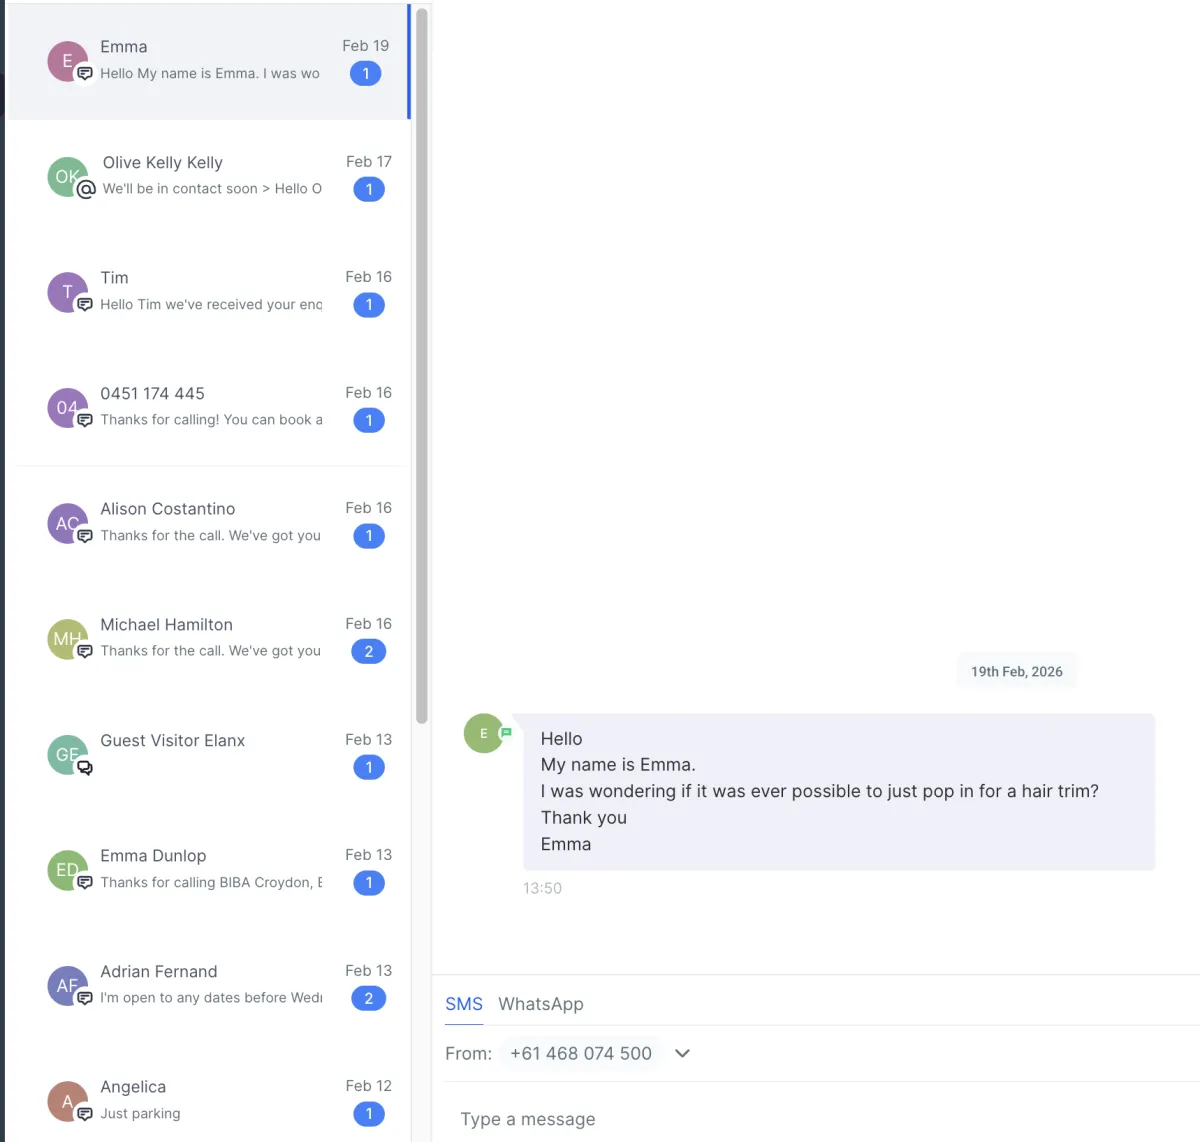This screenshot has width=1200, height=1142.
Task: Click Olive Kelly Kelly's email @ channel icon
Action: [x=86, y=189]
